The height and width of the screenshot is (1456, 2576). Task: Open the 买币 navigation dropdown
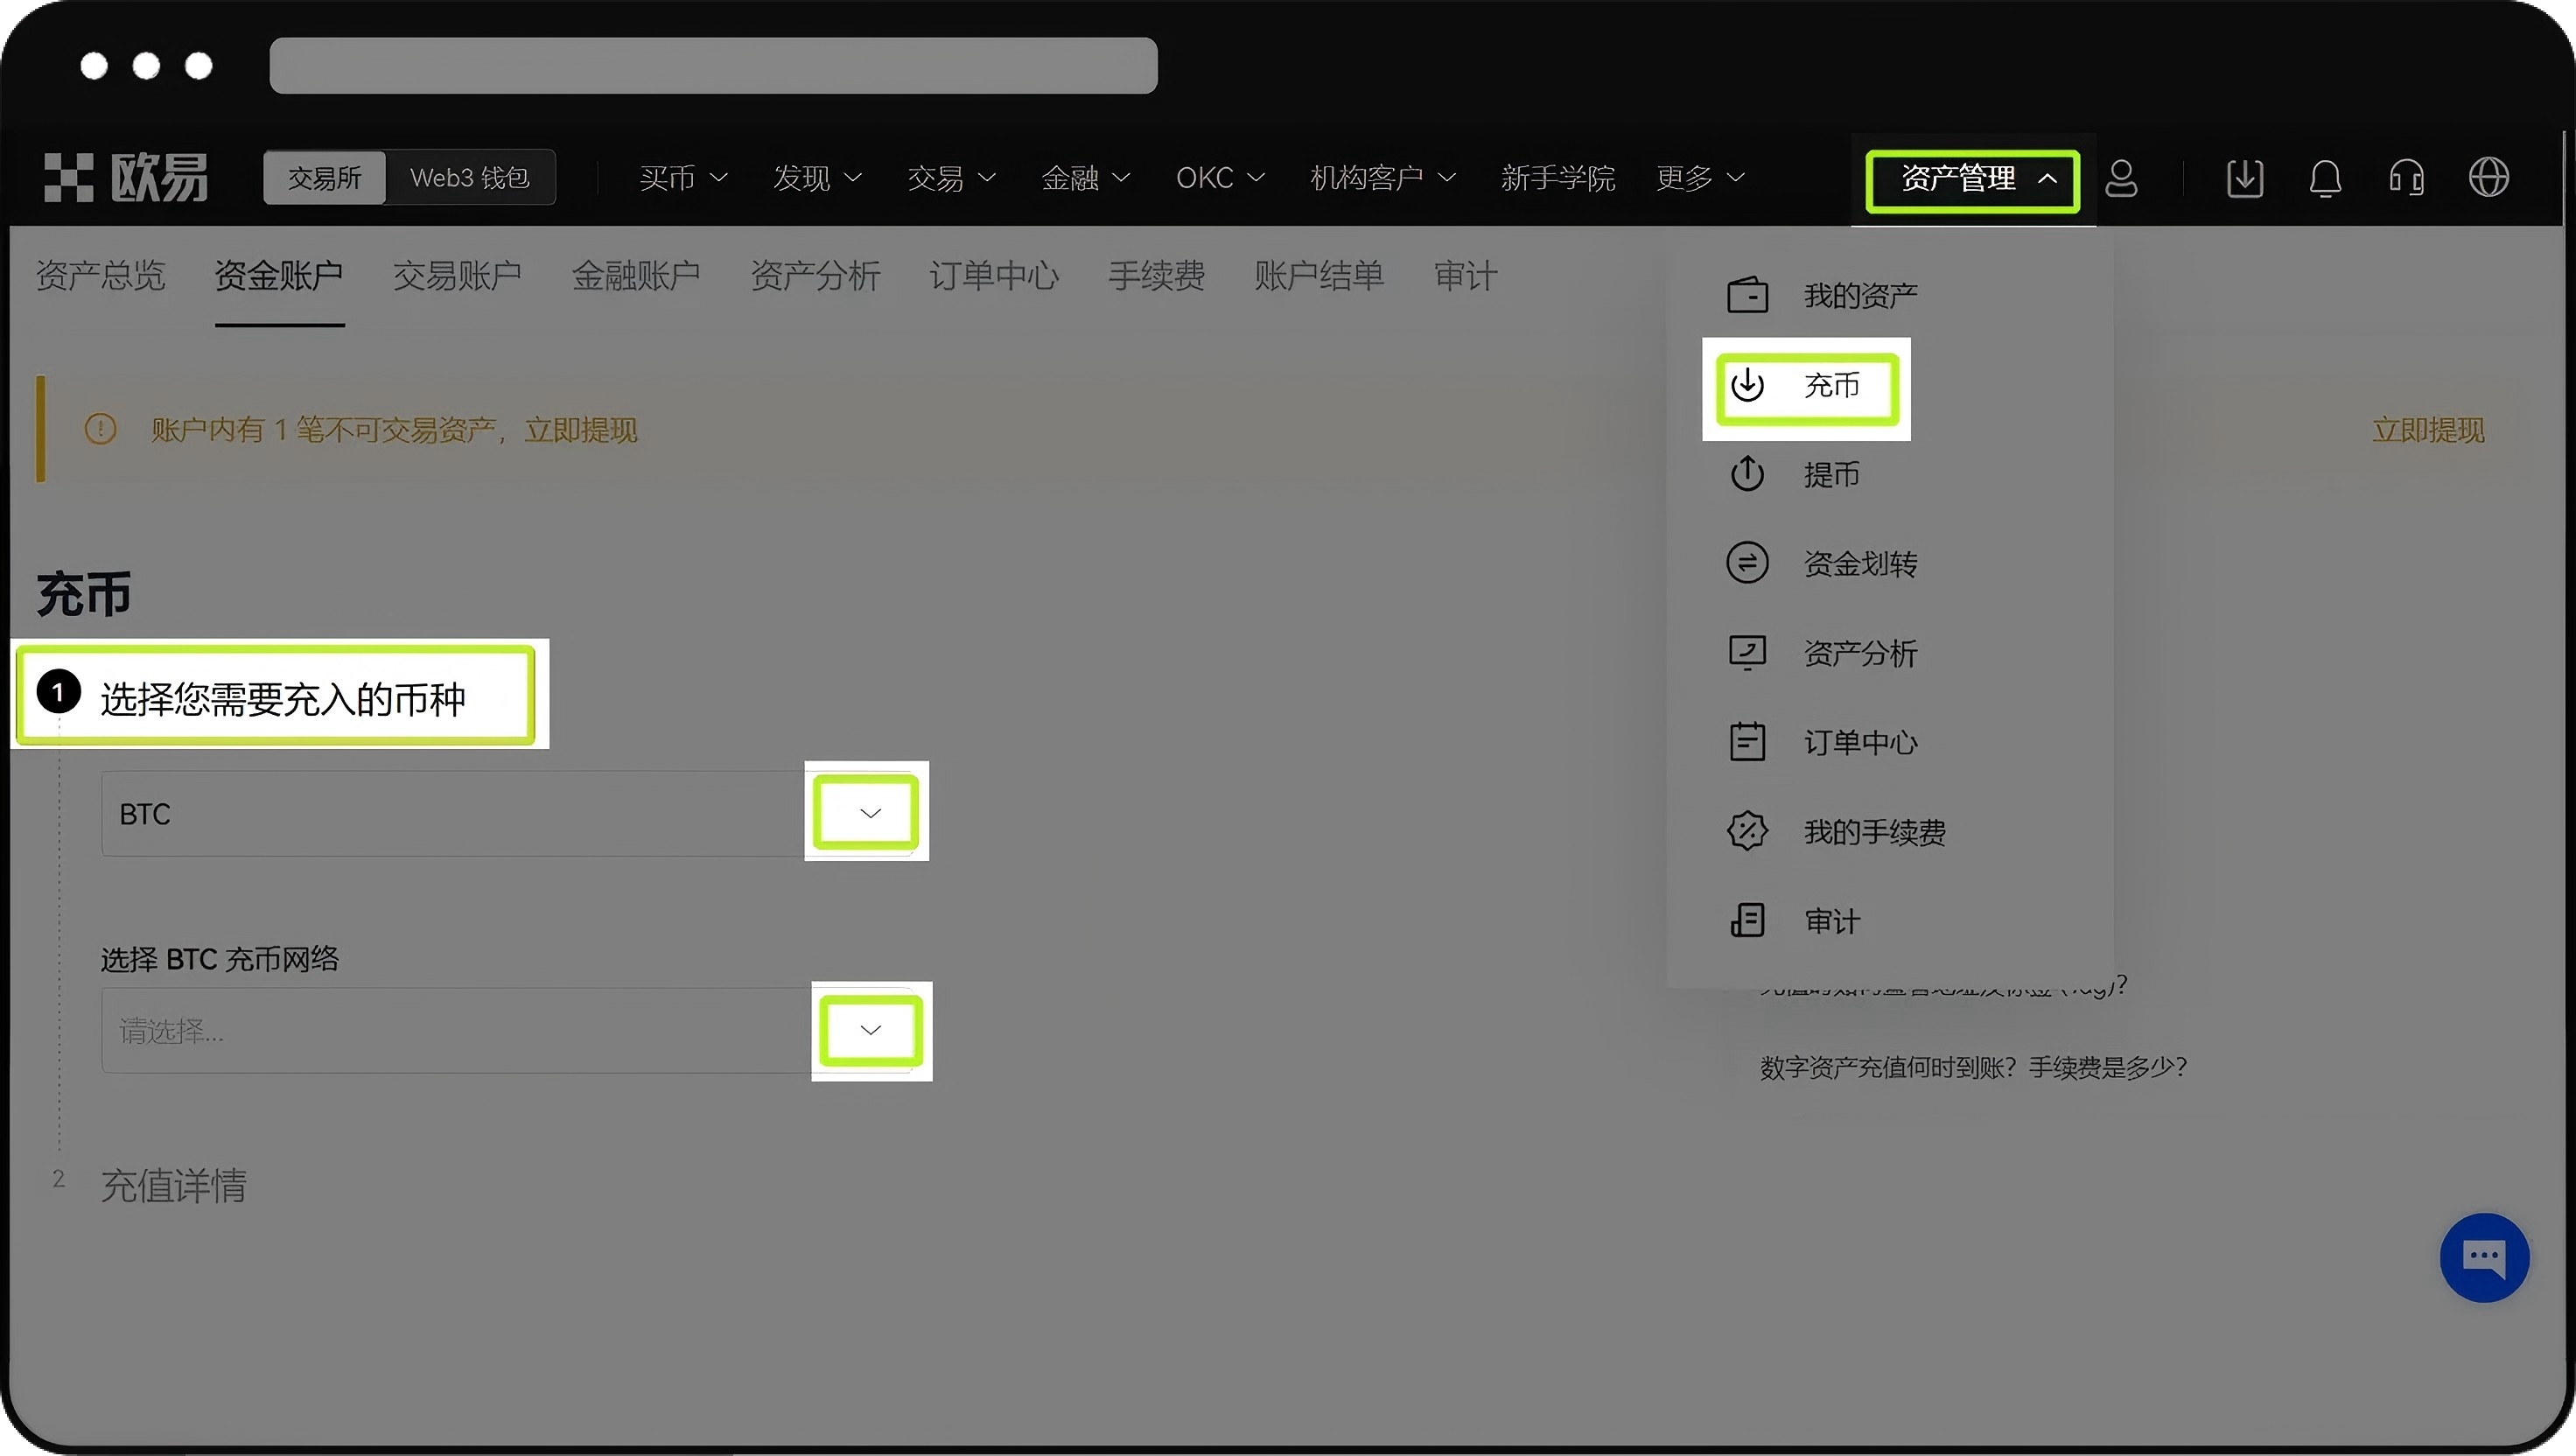click(683, 178)
